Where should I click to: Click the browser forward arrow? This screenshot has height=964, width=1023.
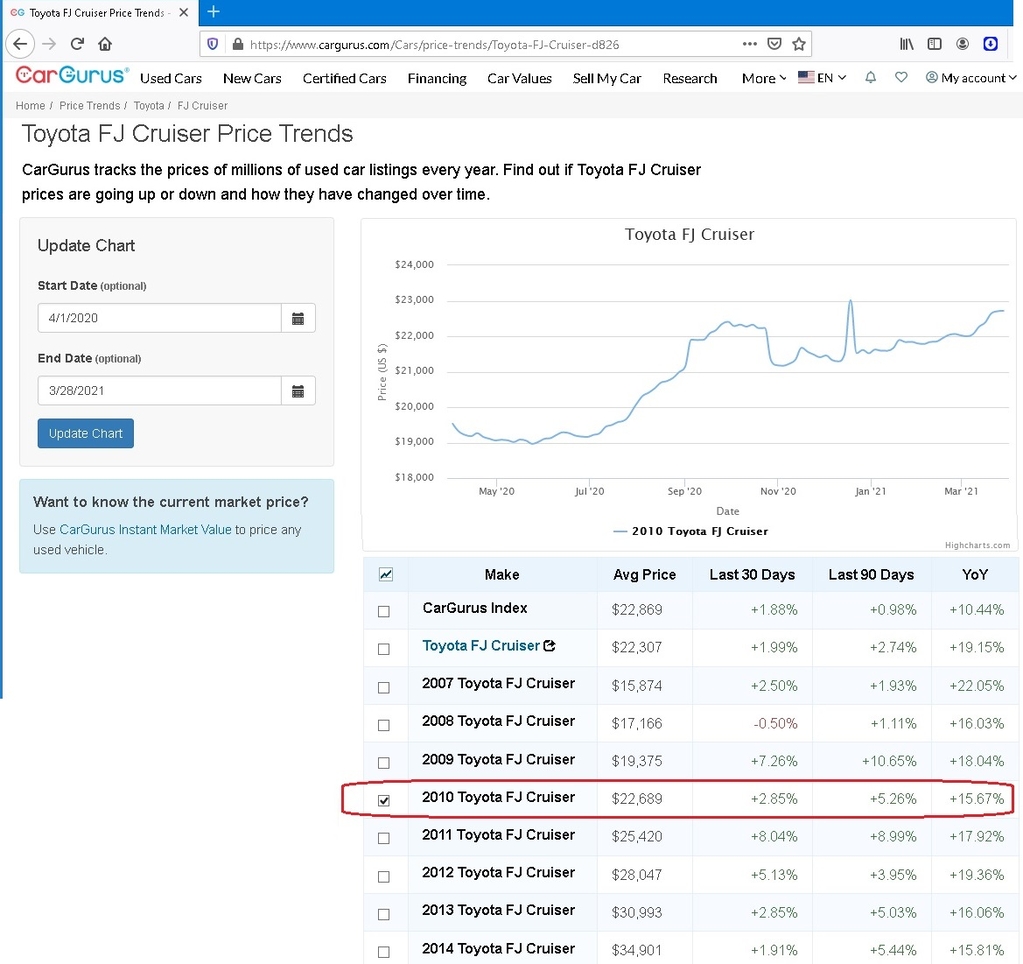click(x=49, y=44)
